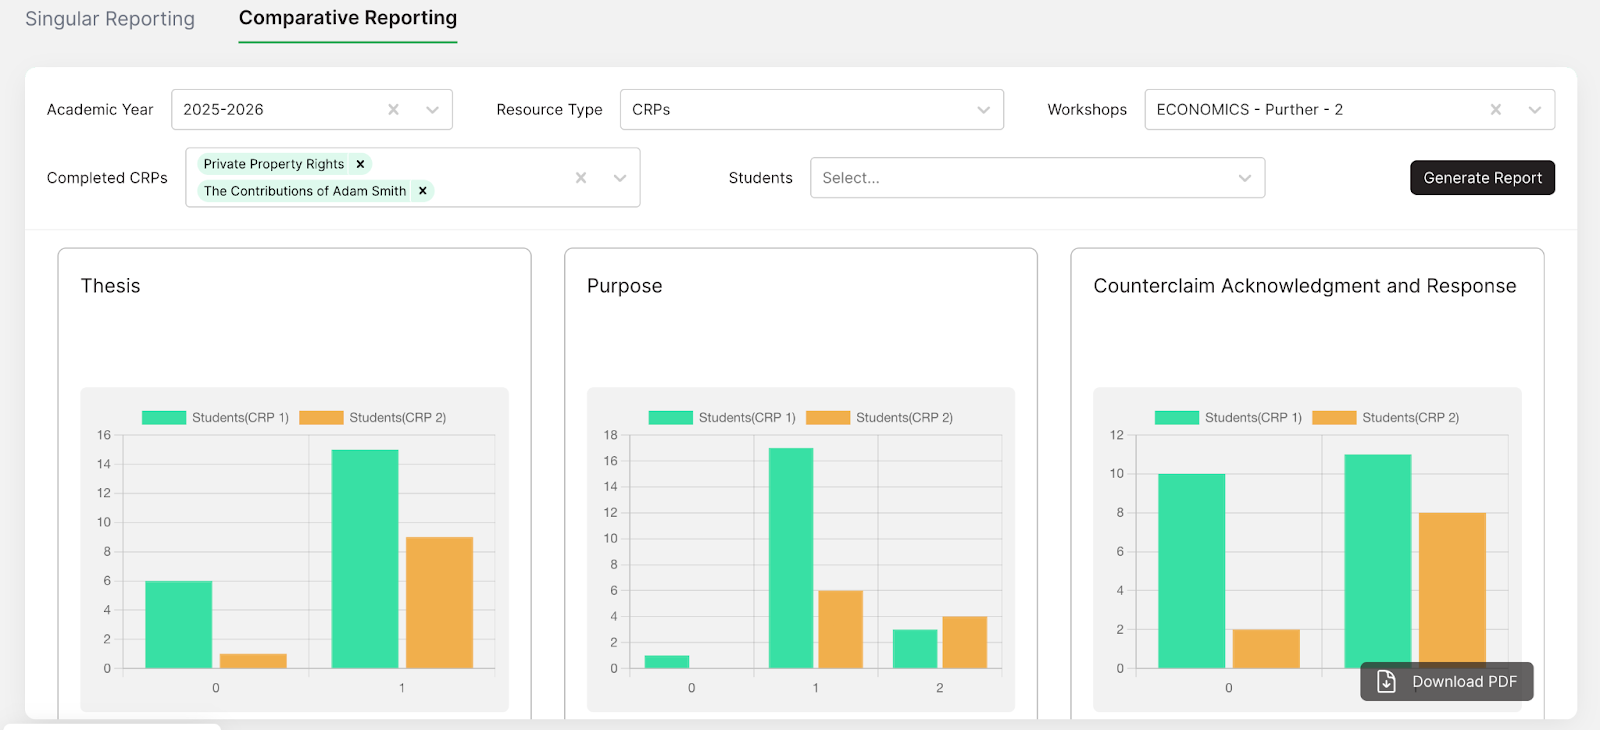Expand the Academic Year dropdown
The image size is (1600, 730).
click(432, 110)
